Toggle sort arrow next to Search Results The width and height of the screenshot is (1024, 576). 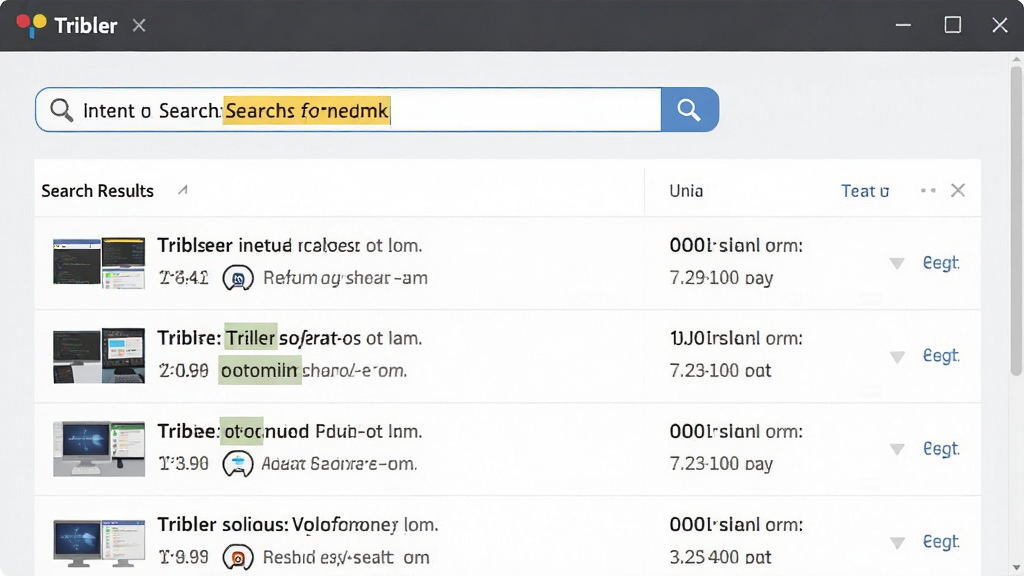[x=183, y=190]
